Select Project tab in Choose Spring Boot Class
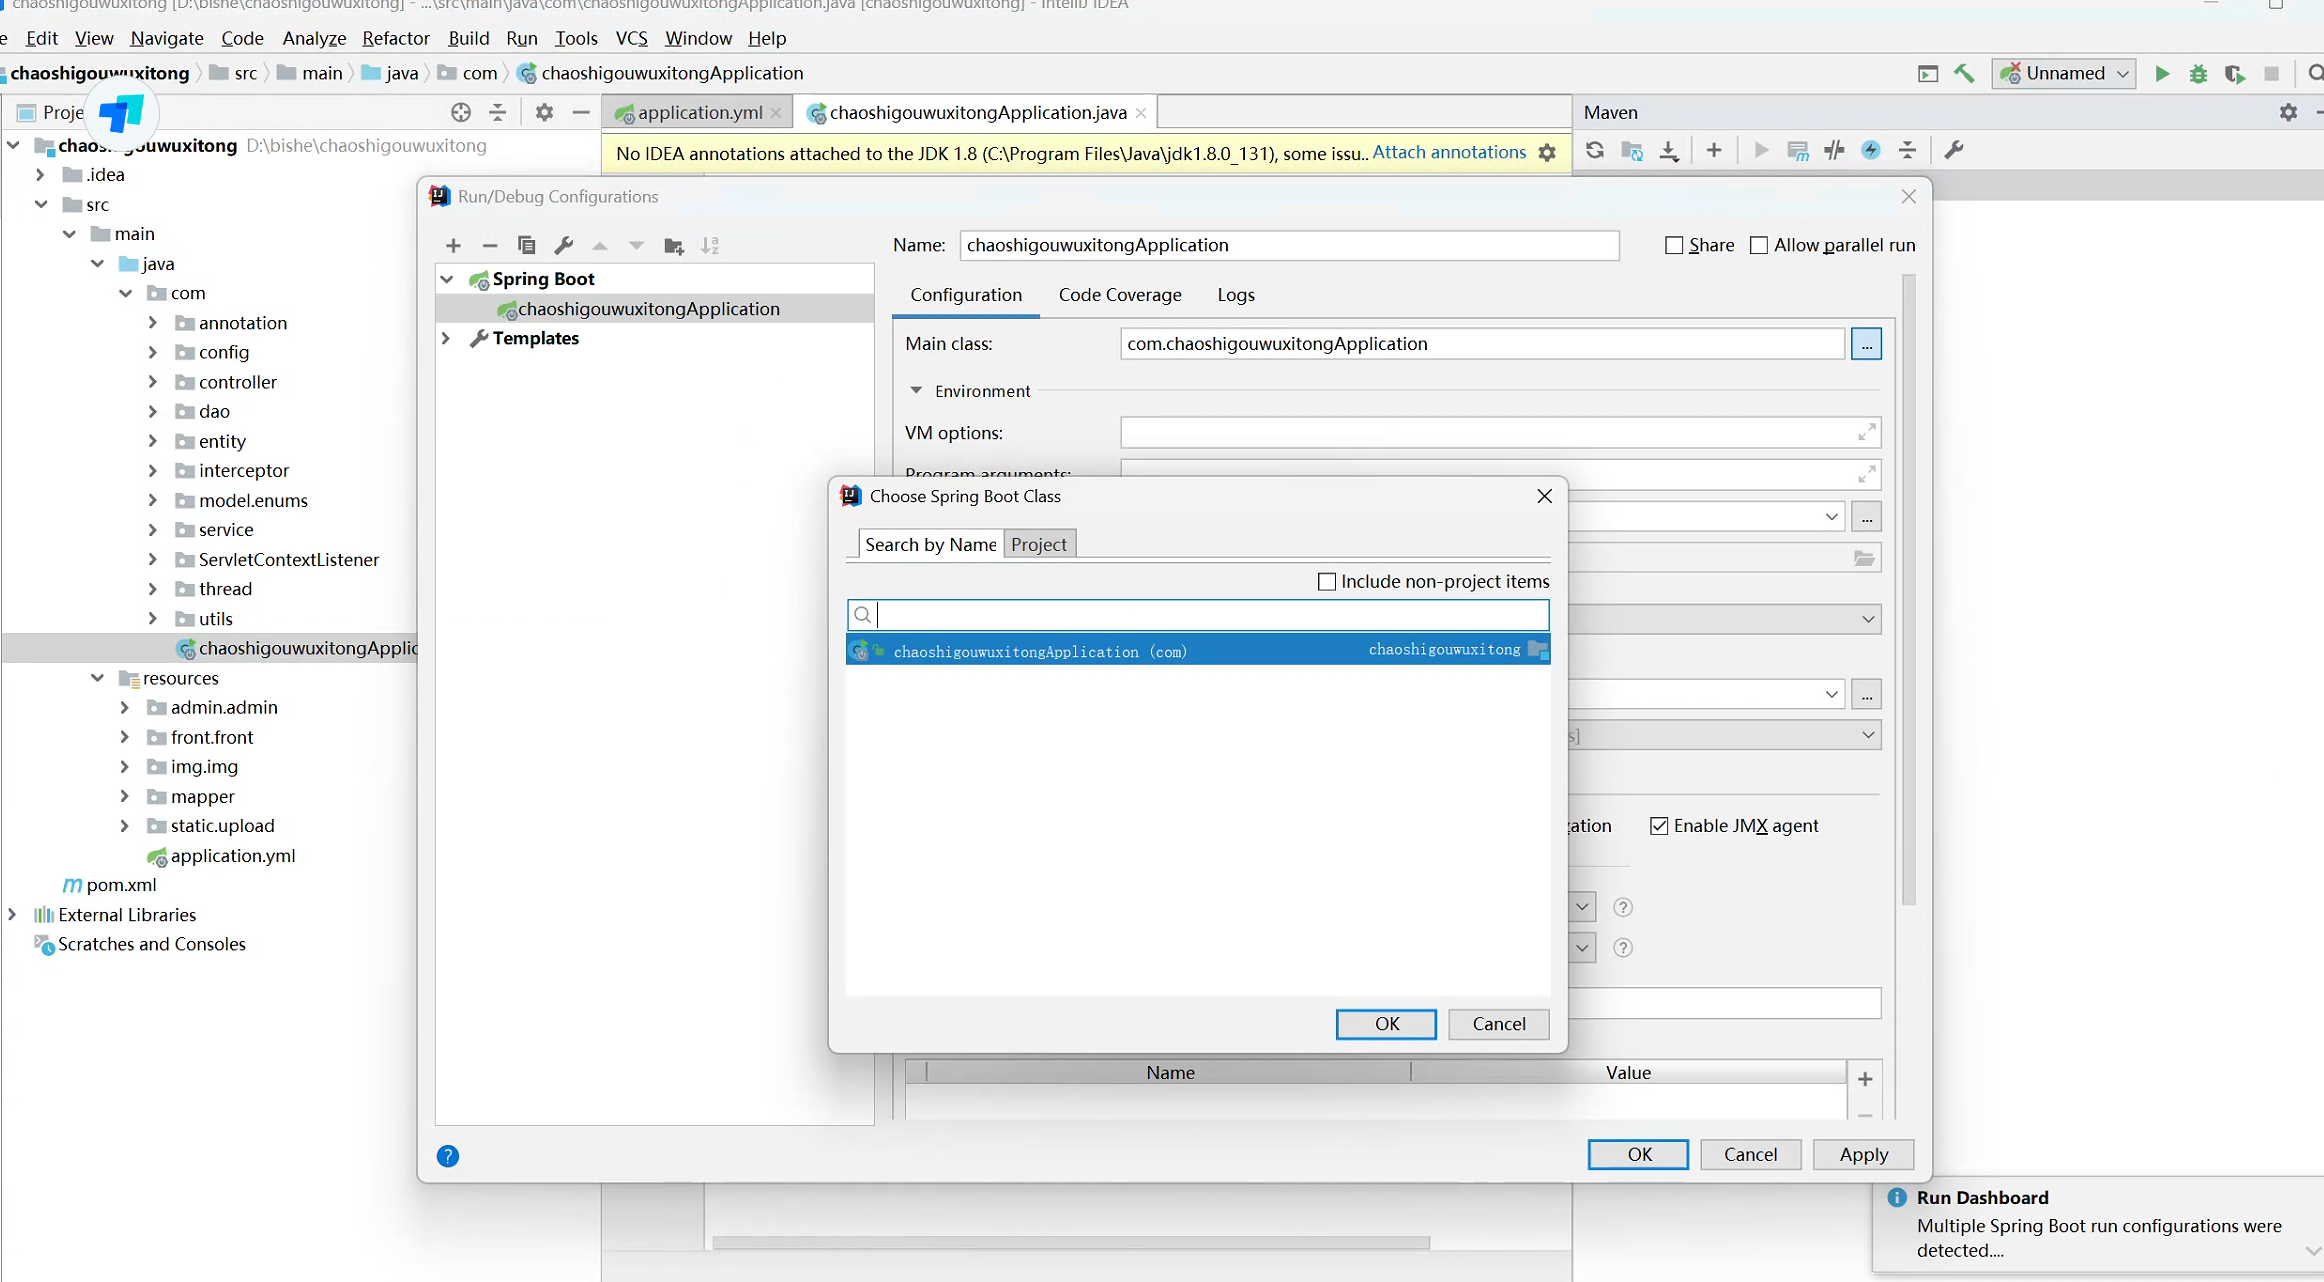This screenshot has height=1282, width=2324. tap(1039, 544)
